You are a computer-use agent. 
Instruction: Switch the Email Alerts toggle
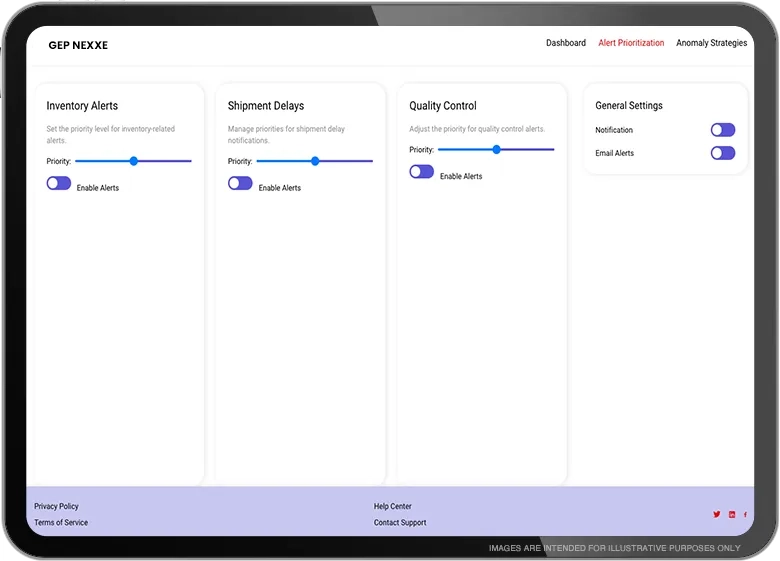[722, 153]
